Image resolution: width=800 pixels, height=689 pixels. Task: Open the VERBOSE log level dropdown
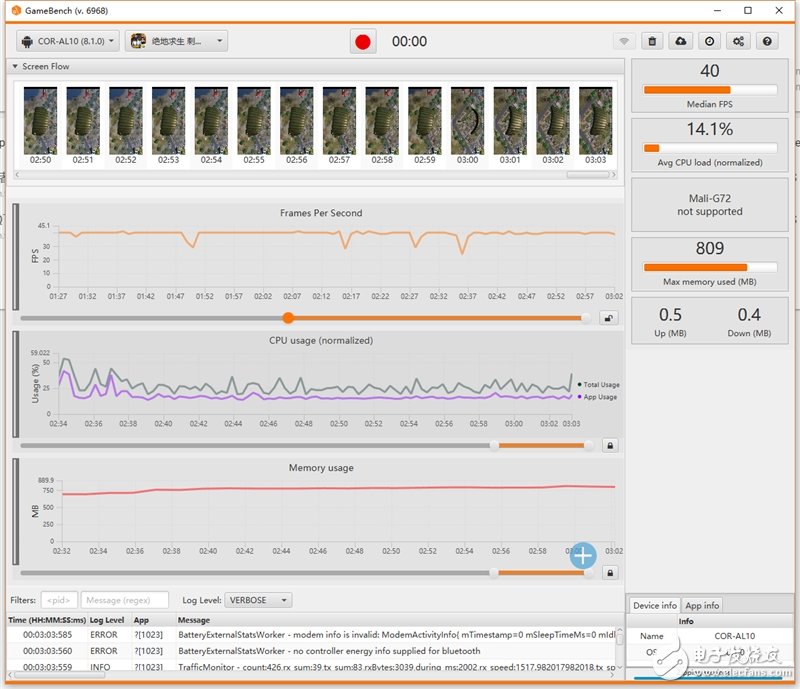click(258, 600)
